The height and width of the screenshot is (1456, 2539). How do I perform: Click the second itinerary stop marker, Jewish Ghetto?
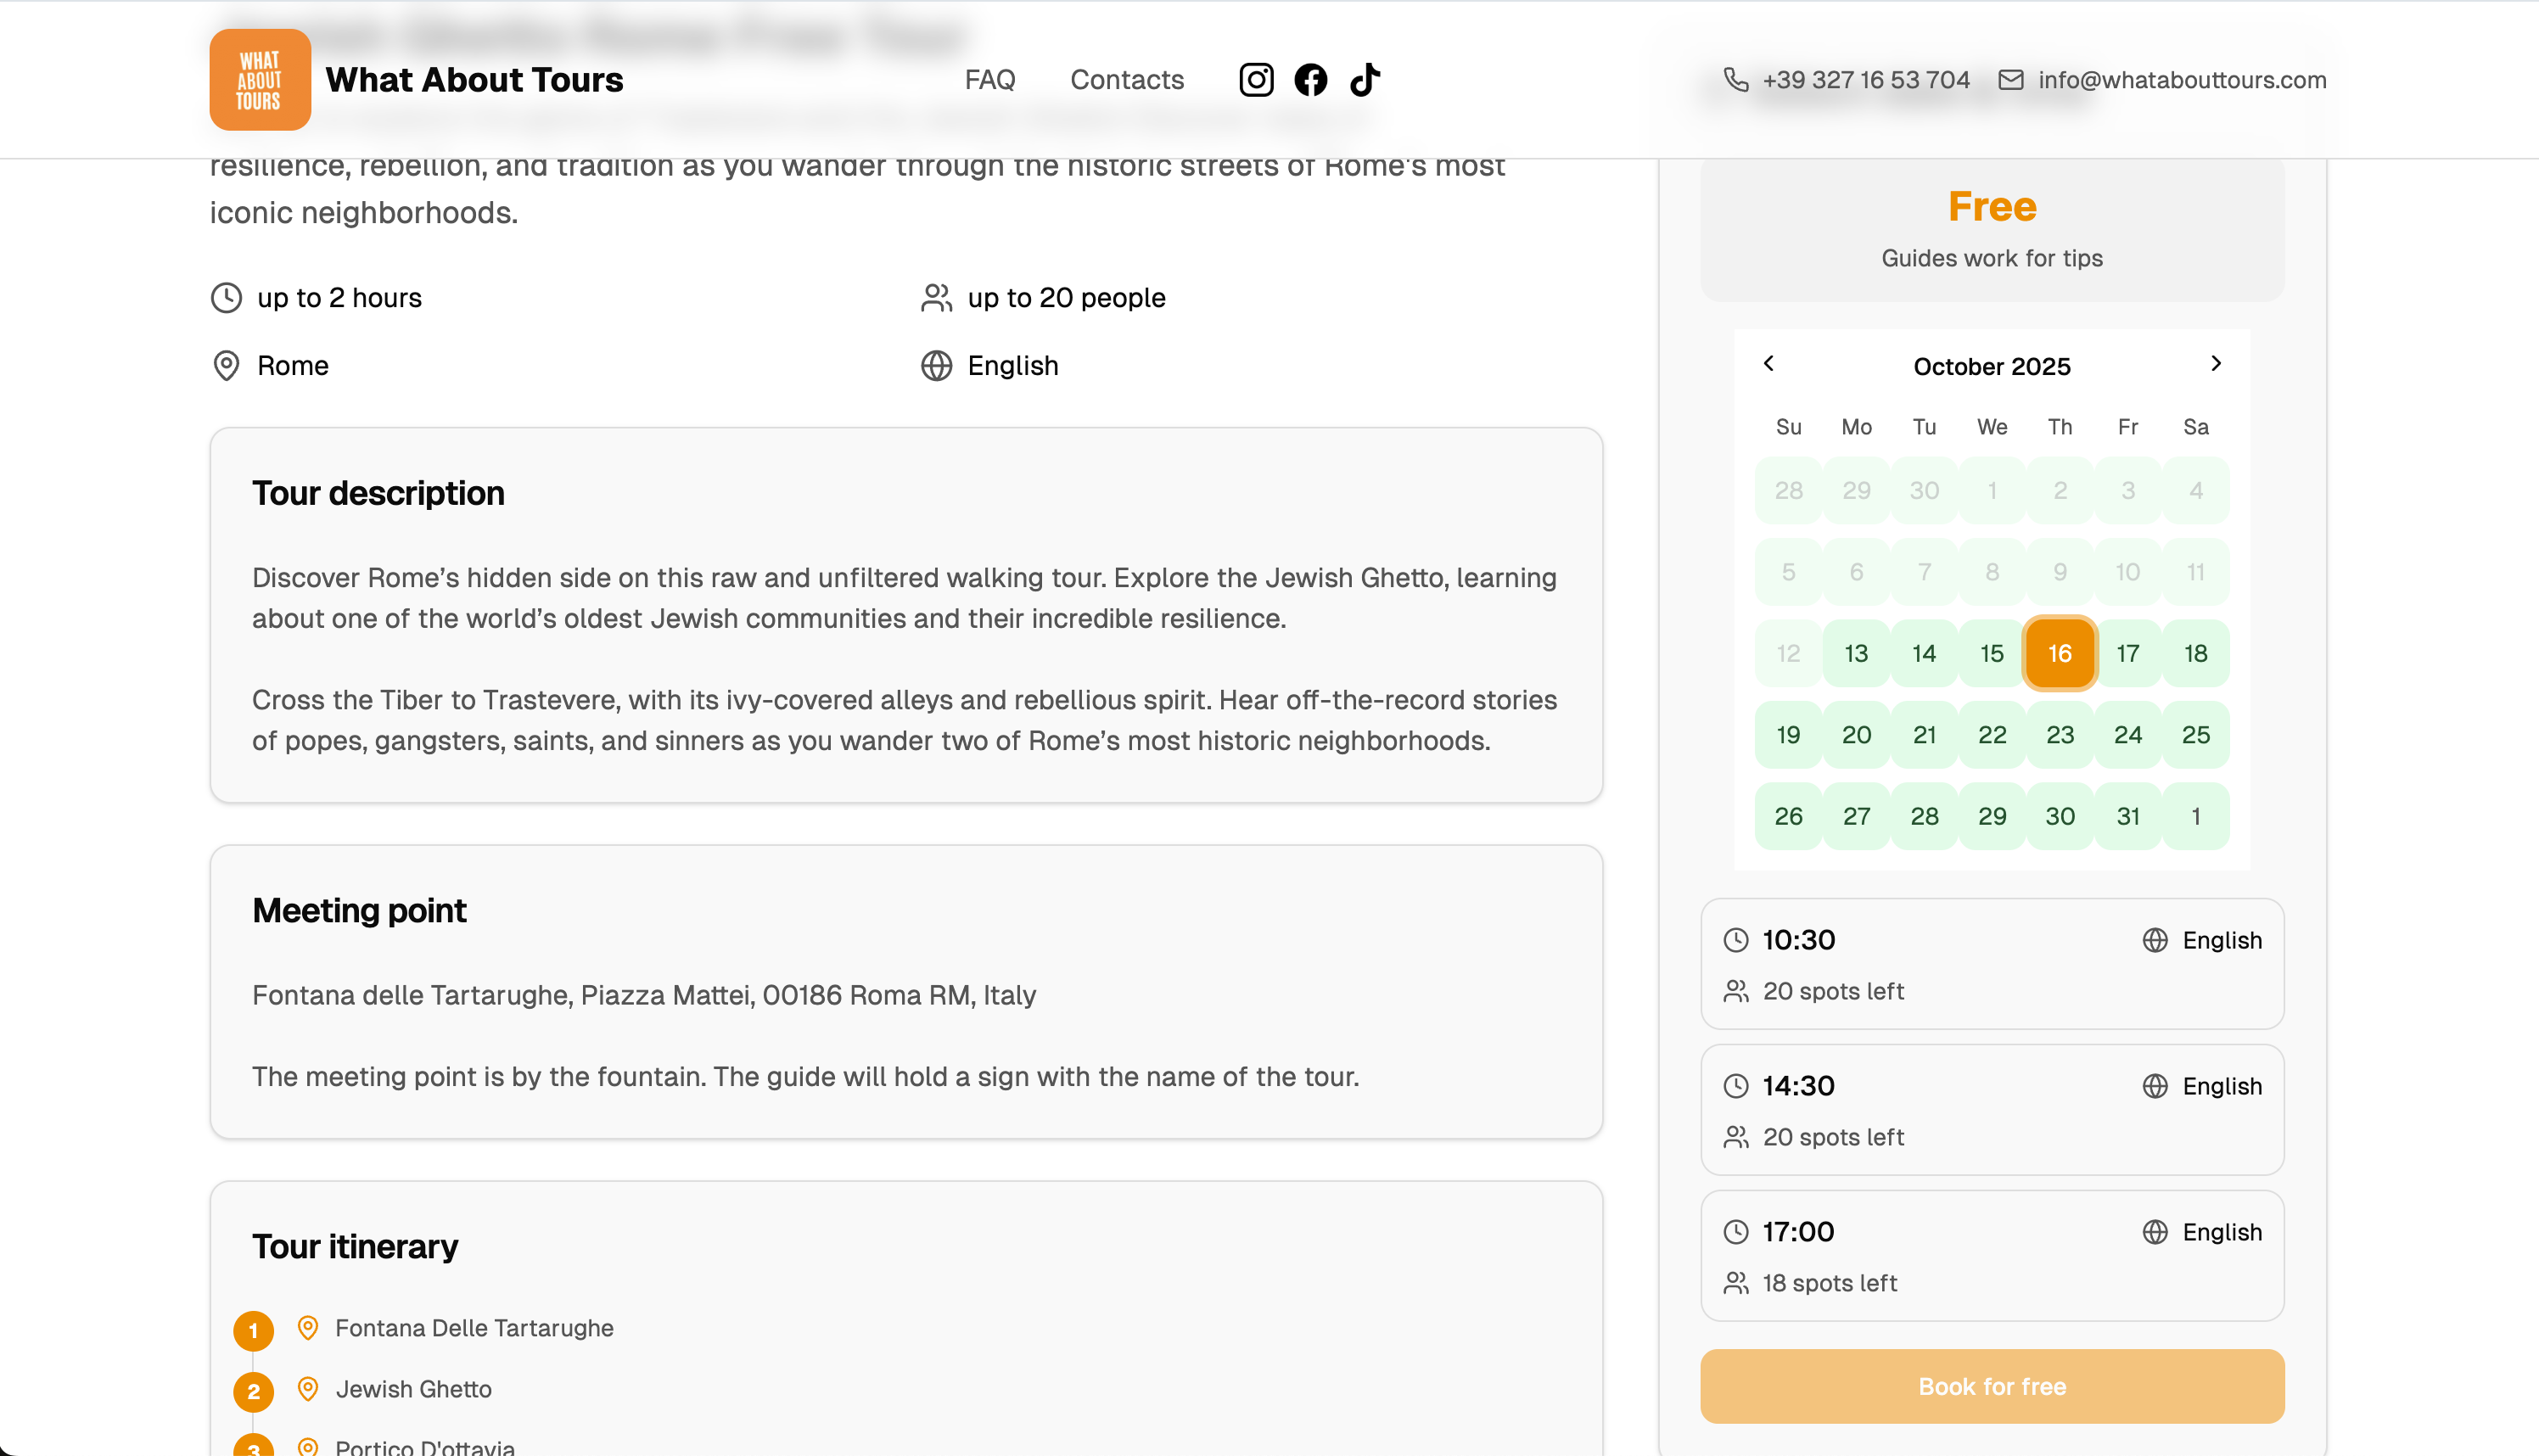point(253,1391)
